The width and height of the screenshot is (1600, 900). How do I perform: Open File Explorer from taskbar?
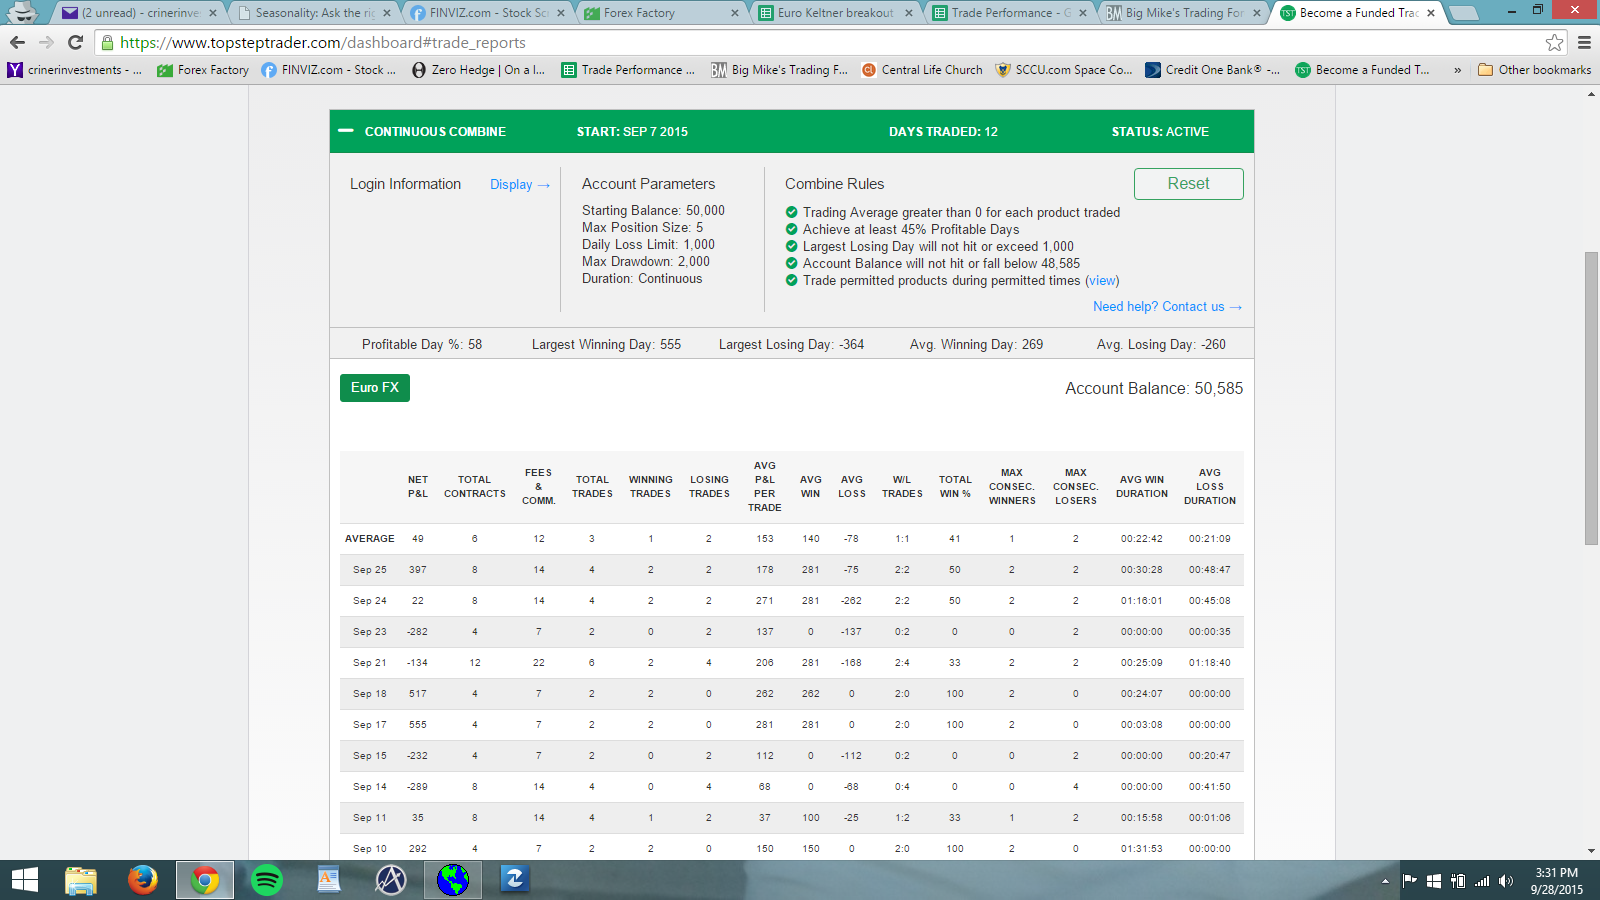click(x=80, y=880)
